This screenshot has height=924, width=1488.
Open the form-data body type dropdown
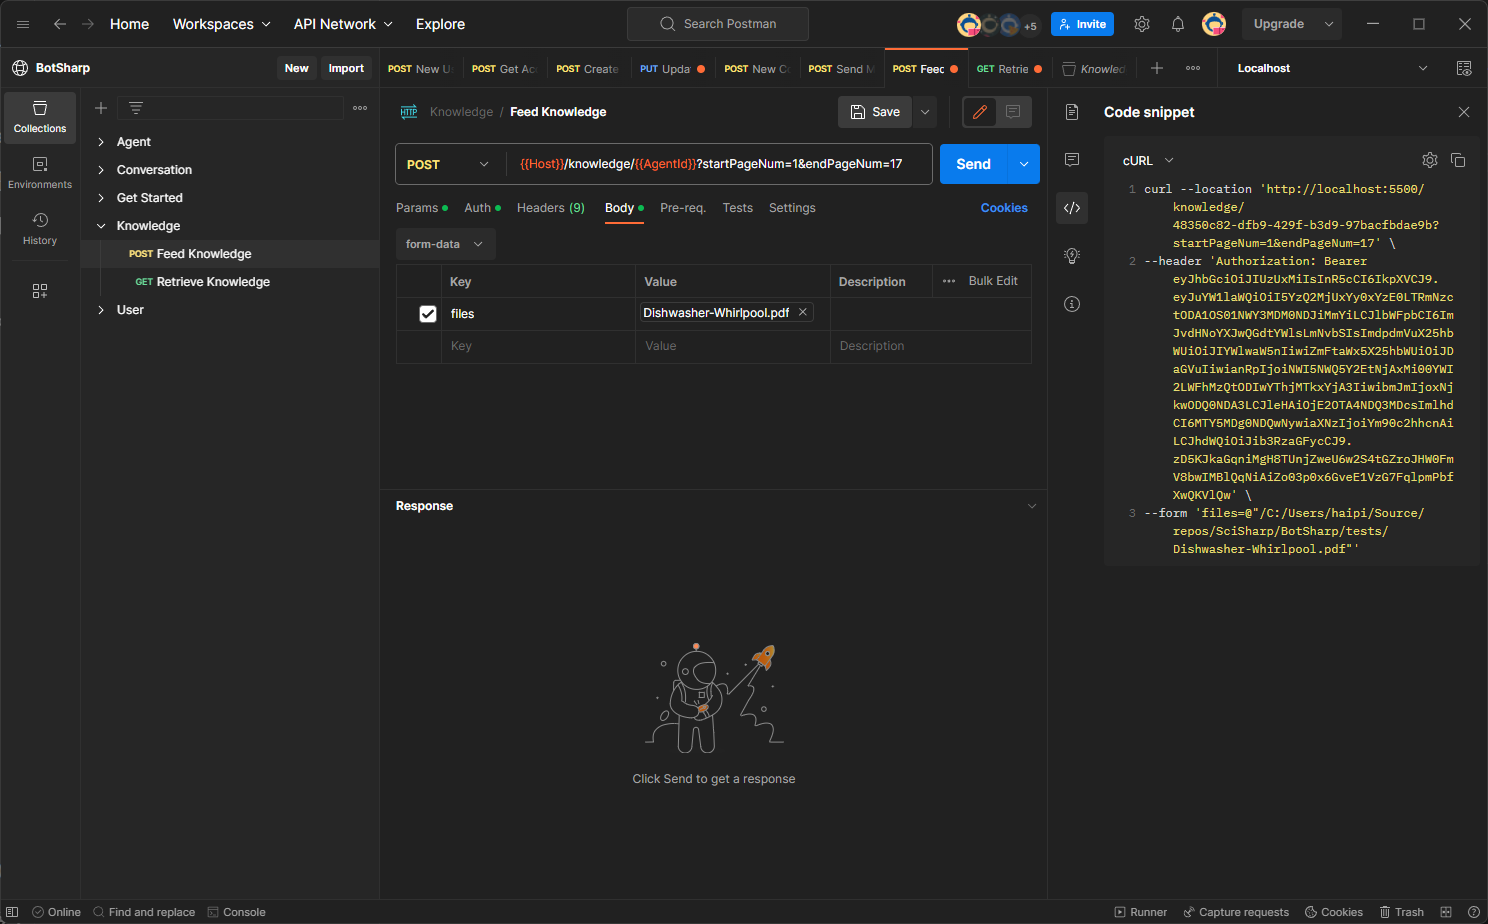point(445,244)
